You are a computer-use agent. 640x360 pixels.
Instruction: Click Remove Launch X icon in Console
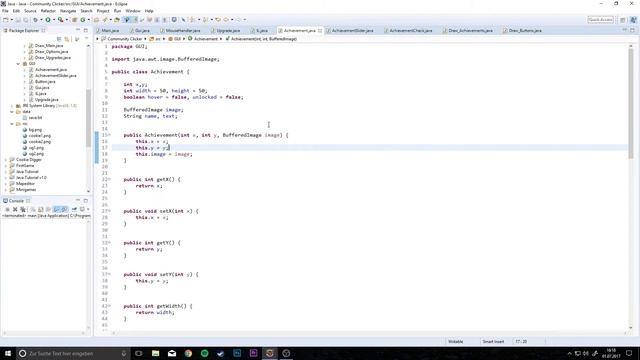click(x=15, y=209)
